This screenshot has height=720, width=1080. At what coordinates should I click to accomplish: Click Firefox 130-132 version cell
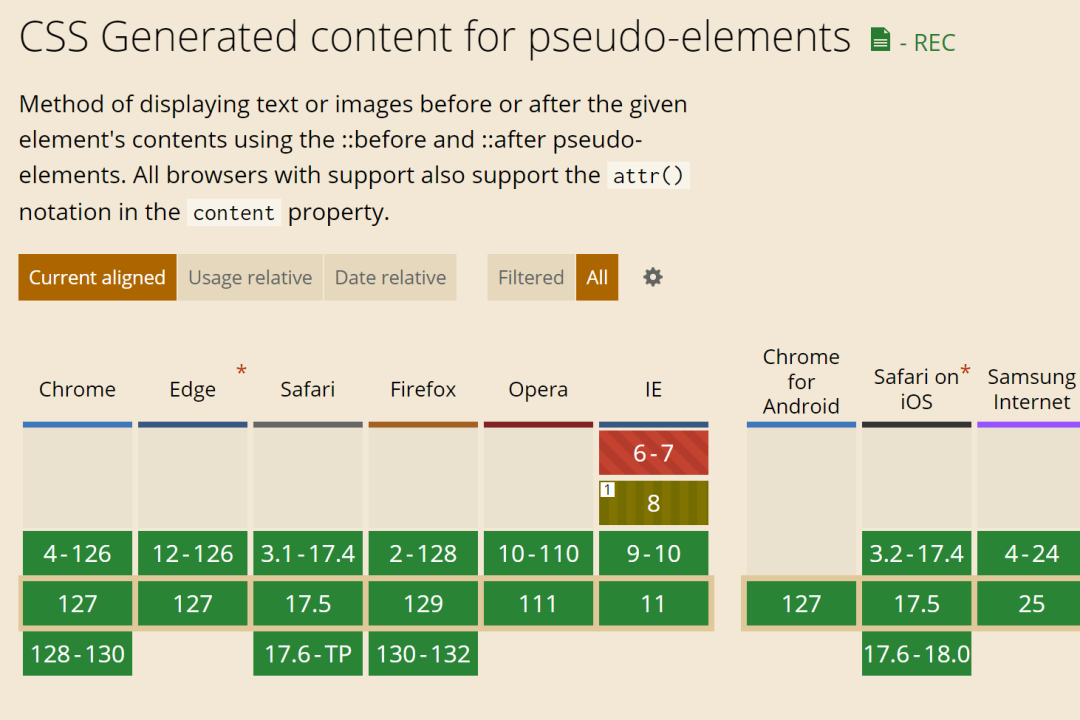tap(423, 653)
